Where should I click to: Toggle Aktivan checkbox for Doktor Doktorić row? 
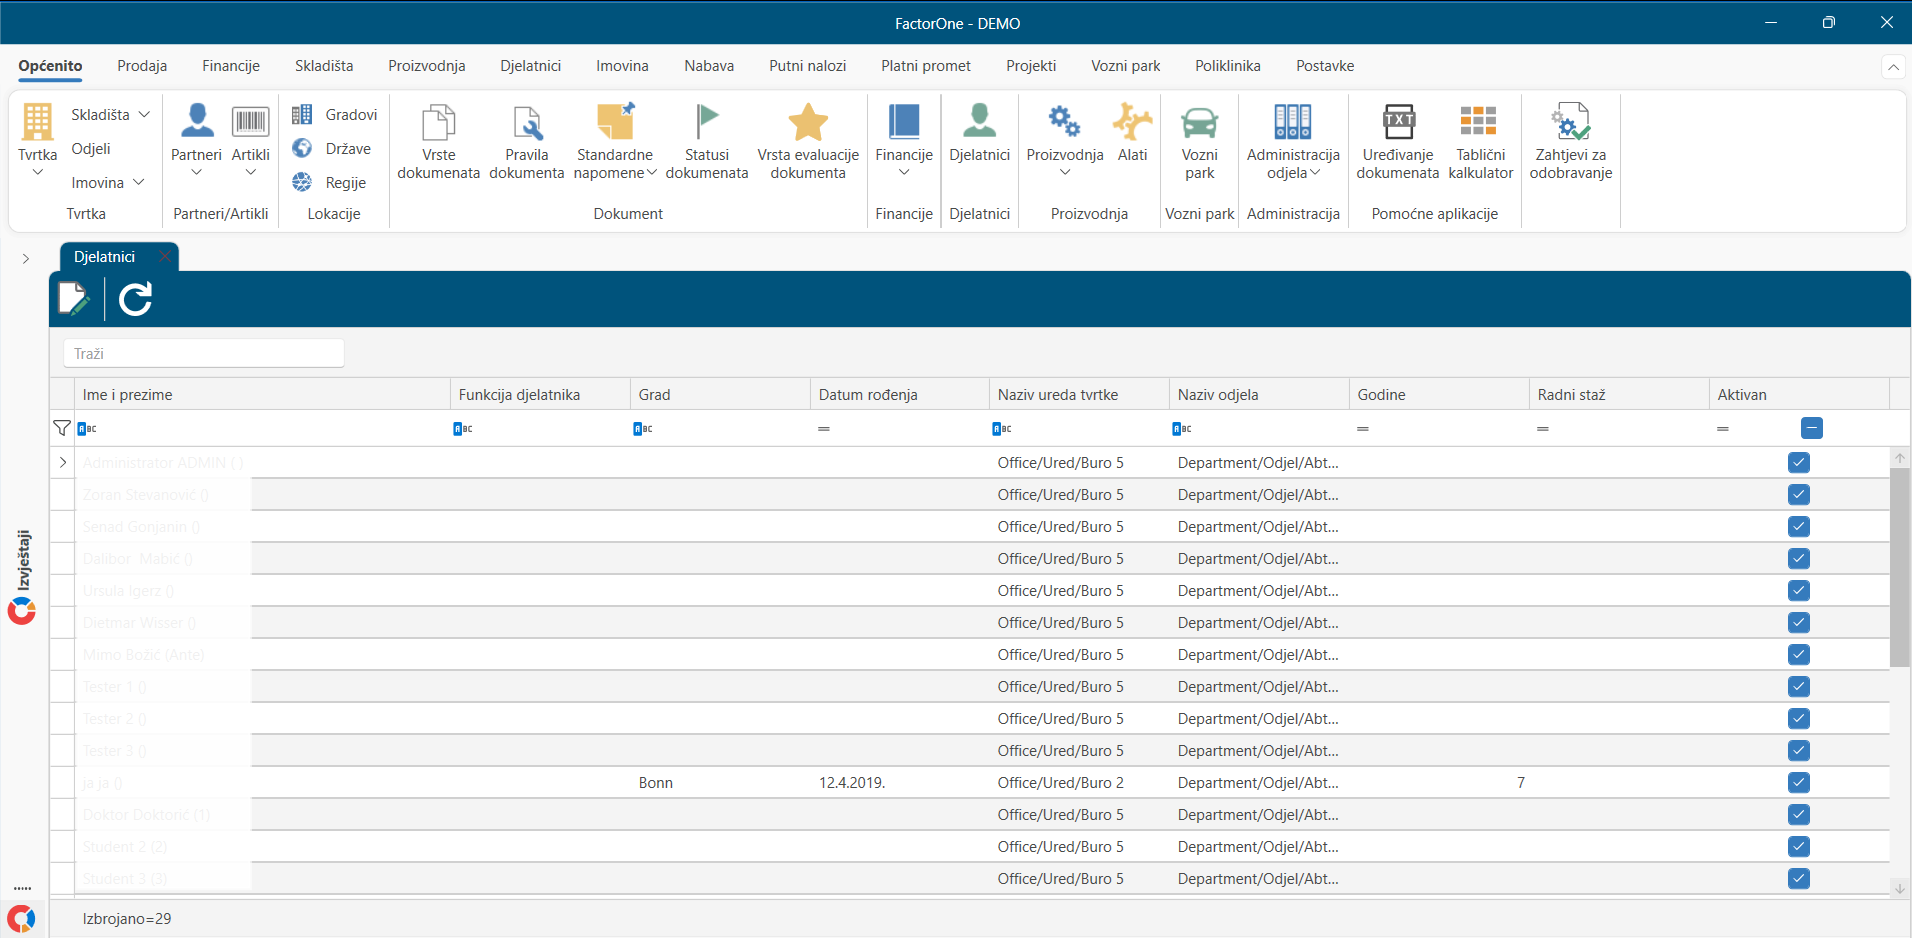(1798, 815)
